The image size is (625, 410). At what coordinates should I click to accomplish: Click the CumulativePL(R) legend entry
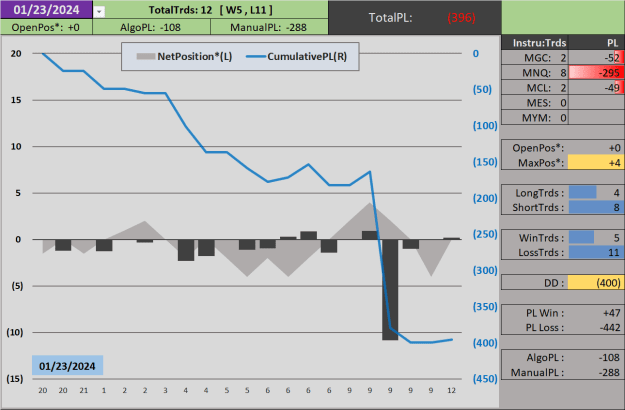[297, 57]
